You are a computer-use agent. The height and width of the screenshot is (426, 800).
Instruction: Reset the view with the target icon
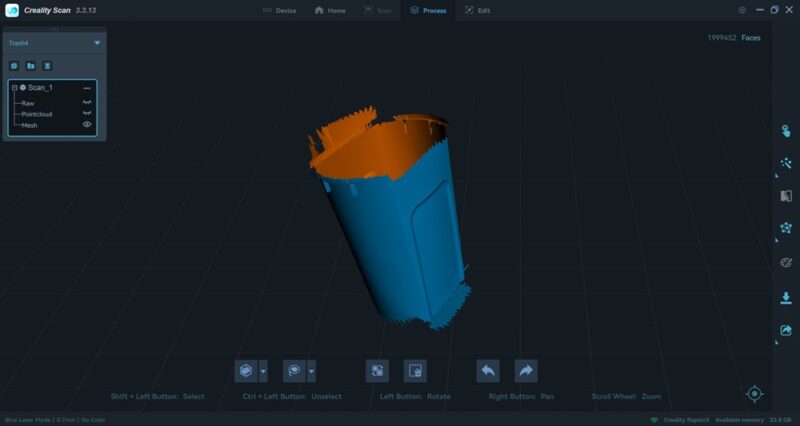pos(755,394)
